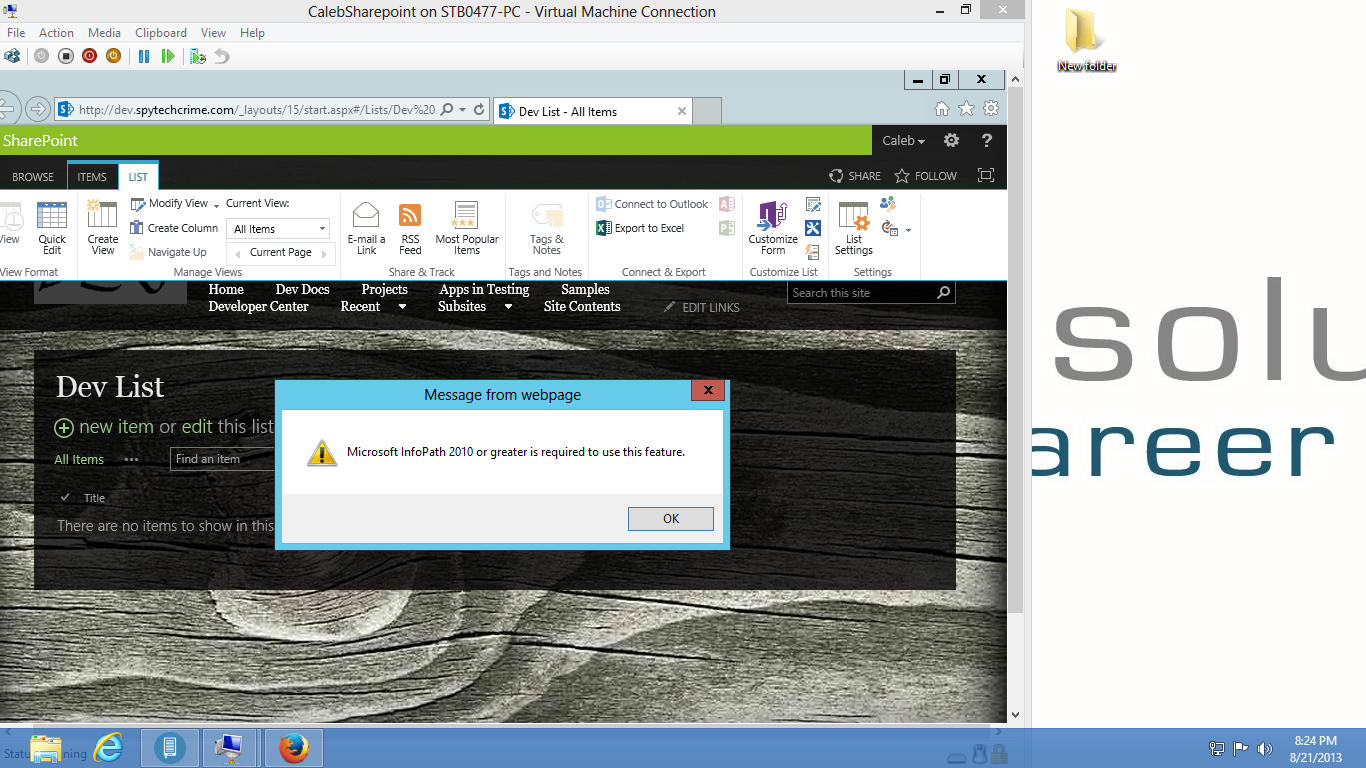This screenshot has width=1366, height=768.
Task: Click Connect to Outlook
Action: [652, 204]
